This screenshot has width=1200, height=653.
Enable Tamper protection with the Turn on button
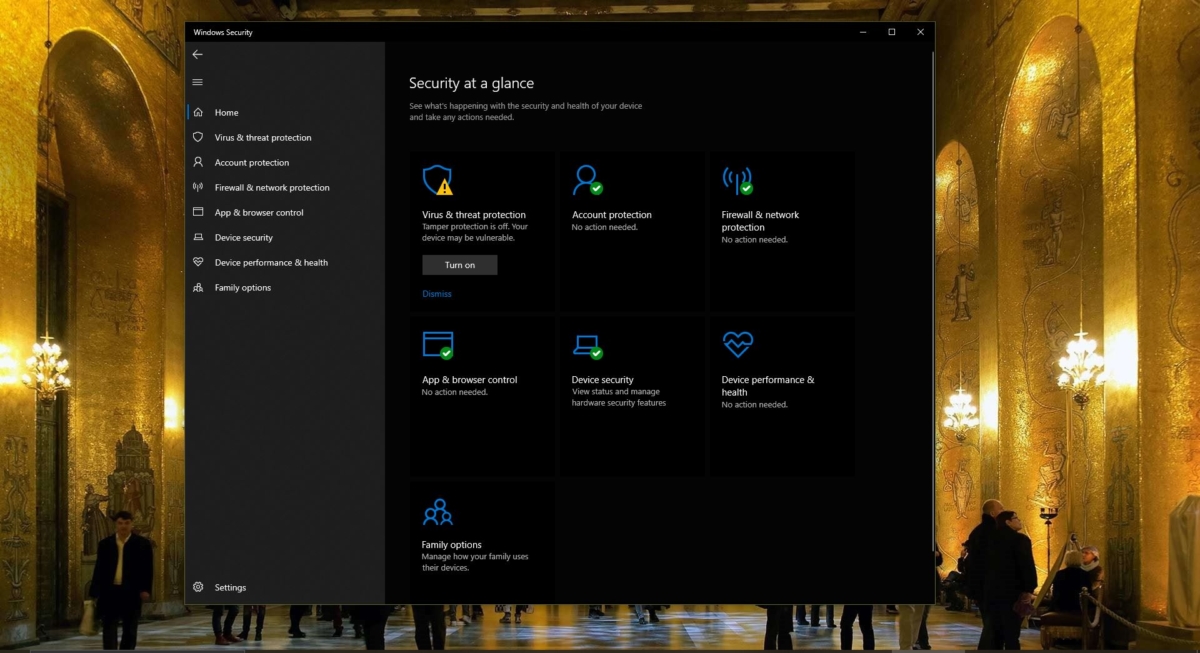coord(459,264)
